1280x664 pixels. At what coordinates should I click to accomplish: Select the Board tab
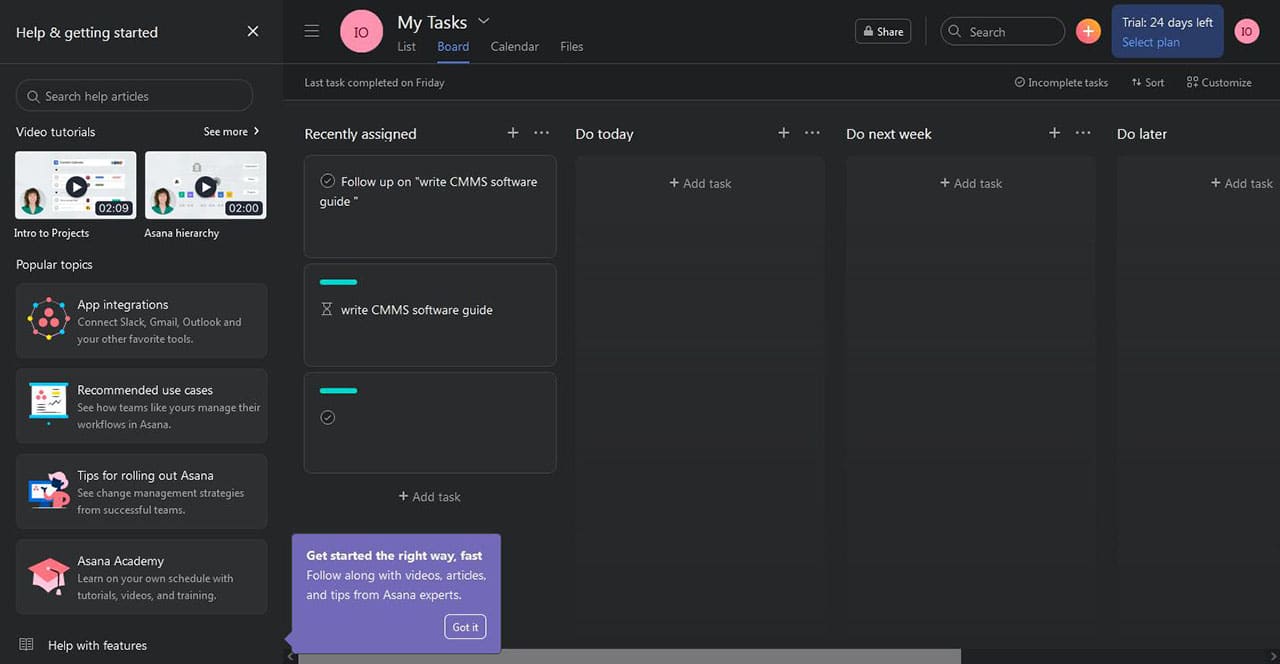[453, 46]
